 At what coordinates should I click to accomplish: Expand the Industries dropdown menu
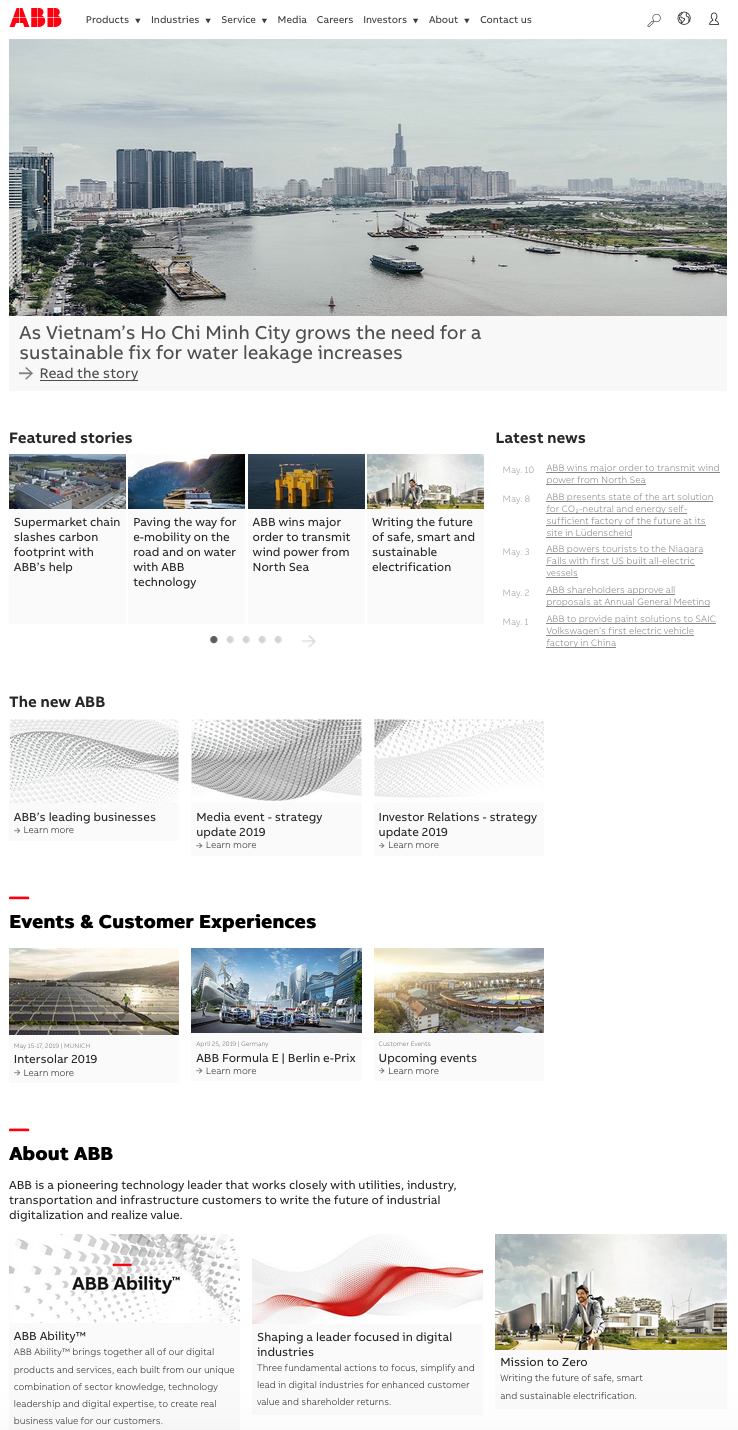coord(181,19)
